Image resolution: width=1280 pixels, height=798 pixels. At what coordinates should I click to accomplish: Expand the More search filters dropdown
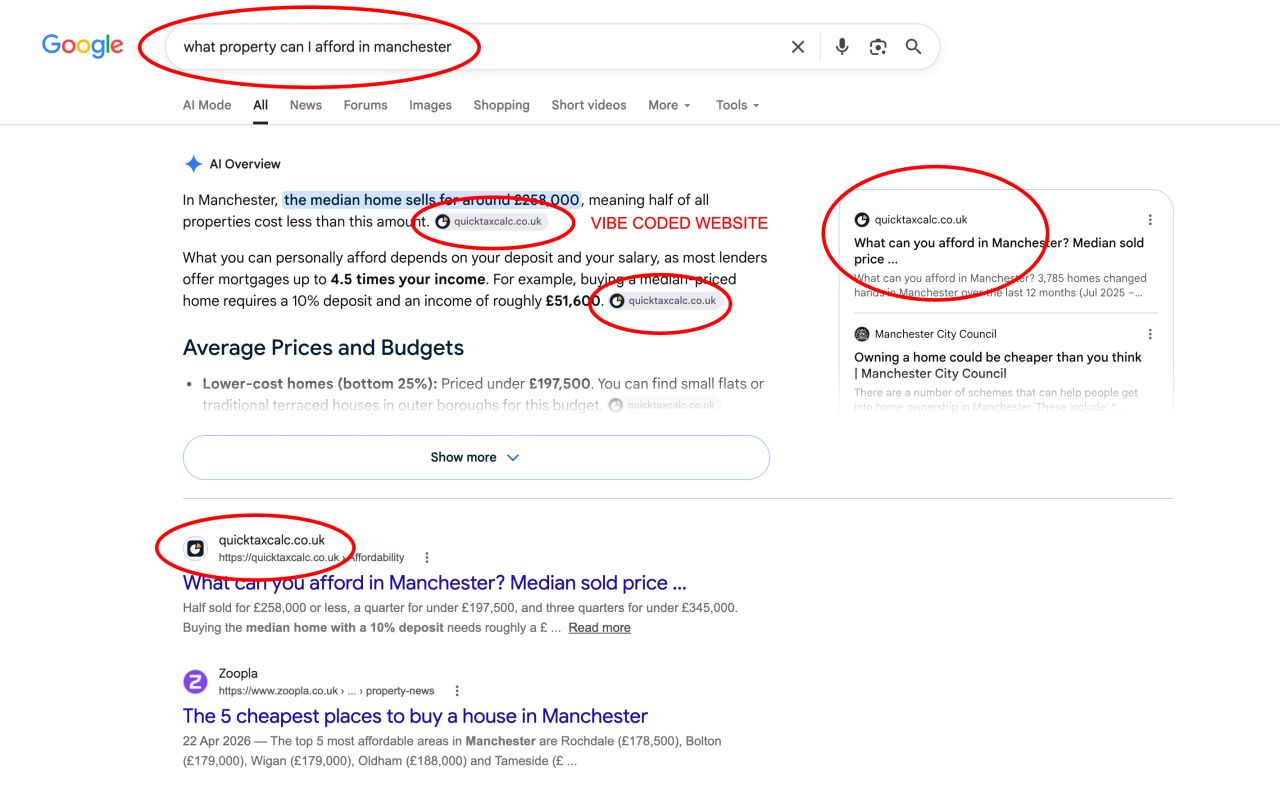coord(669,105)
